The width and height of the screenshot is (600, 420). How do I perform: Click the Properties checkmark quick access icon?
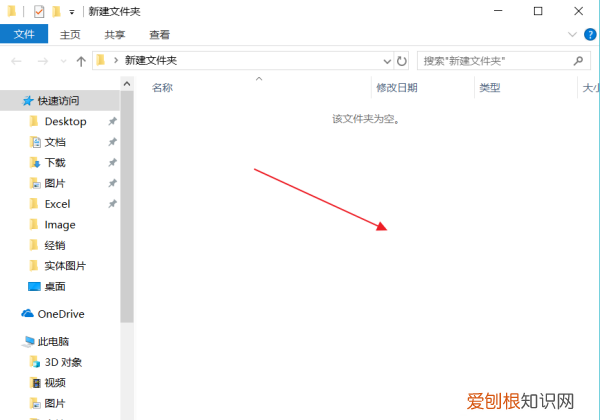[39, 12]
